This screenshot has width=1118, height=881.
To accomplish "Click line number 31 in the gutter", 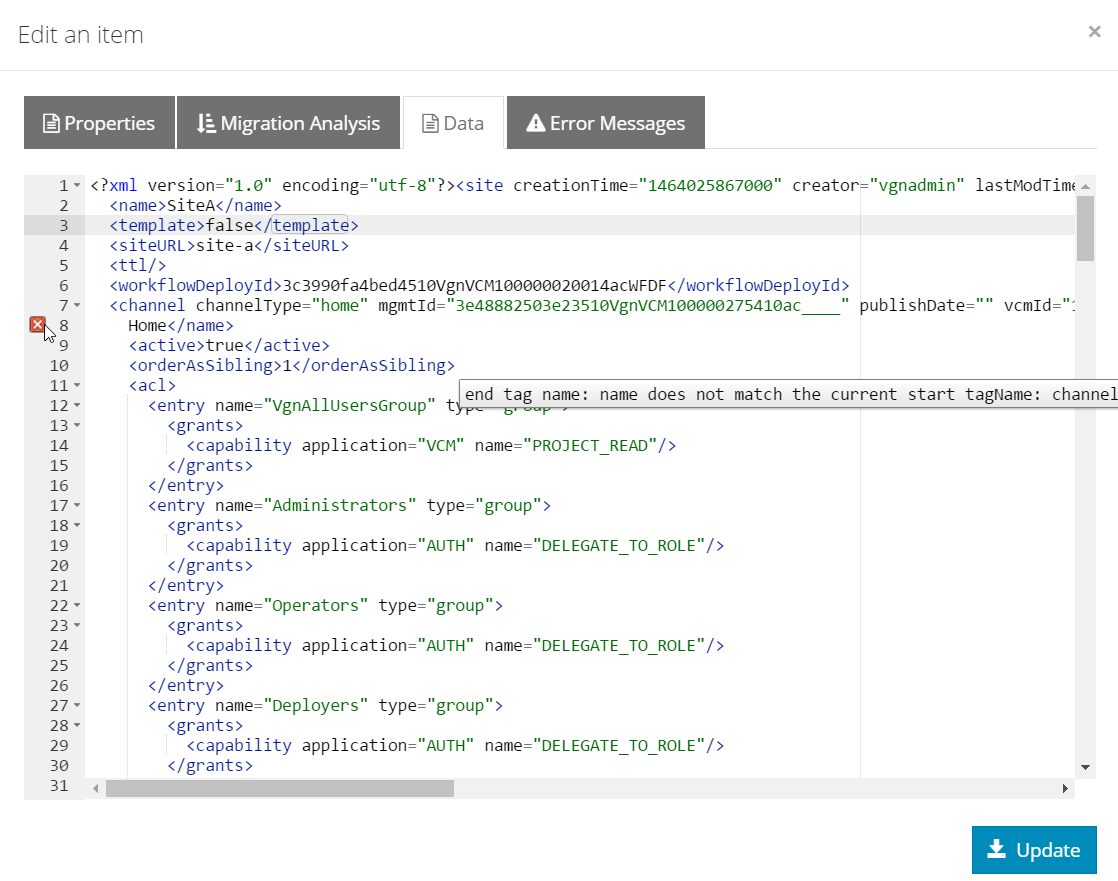I will 59,785.
